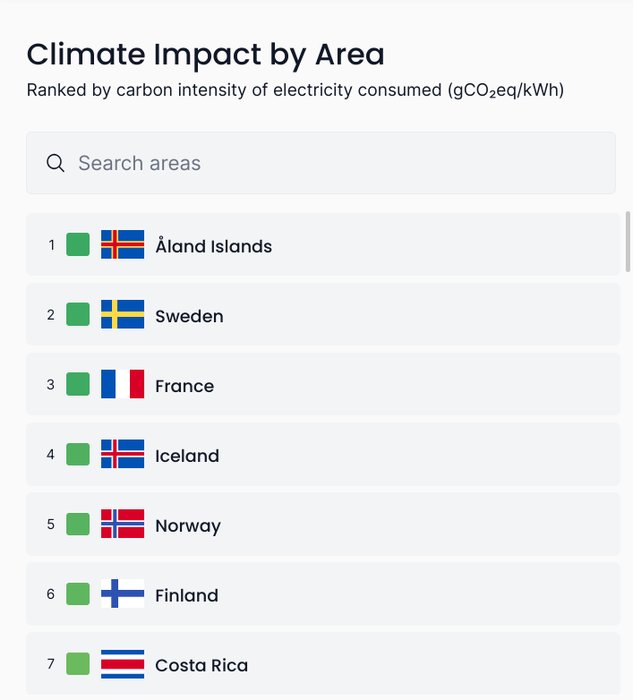Click the Sweden flag icon
The image size is (633, 700).
[x=123, y=314]
